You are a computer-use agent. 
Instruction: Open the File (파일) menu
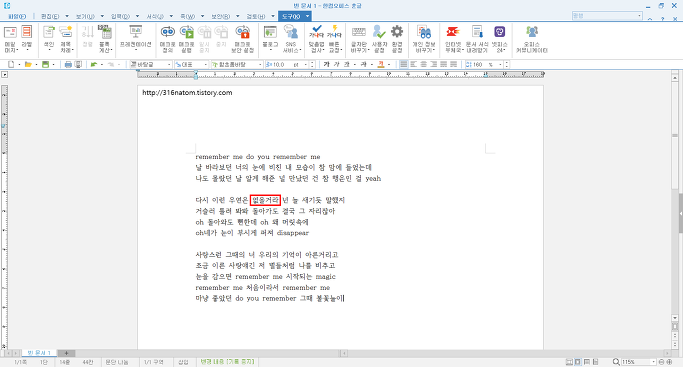tap(17, 16)
